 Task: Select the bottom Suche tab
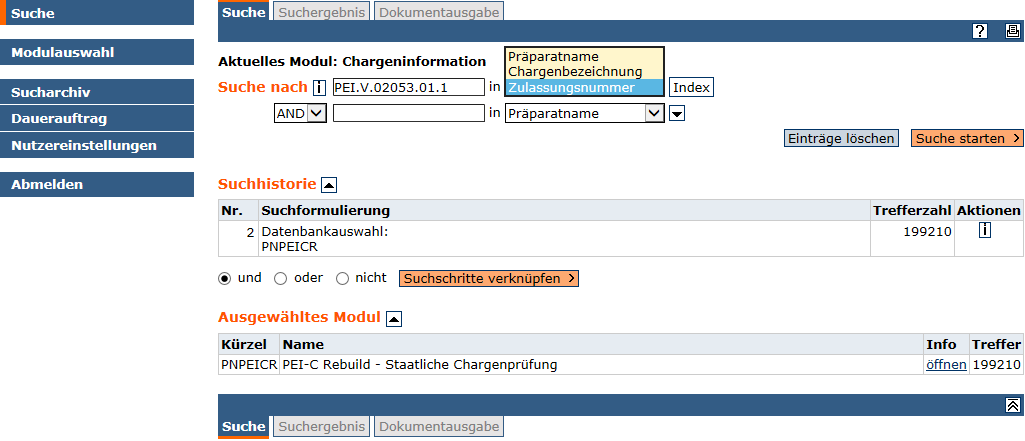coord(243,427)
